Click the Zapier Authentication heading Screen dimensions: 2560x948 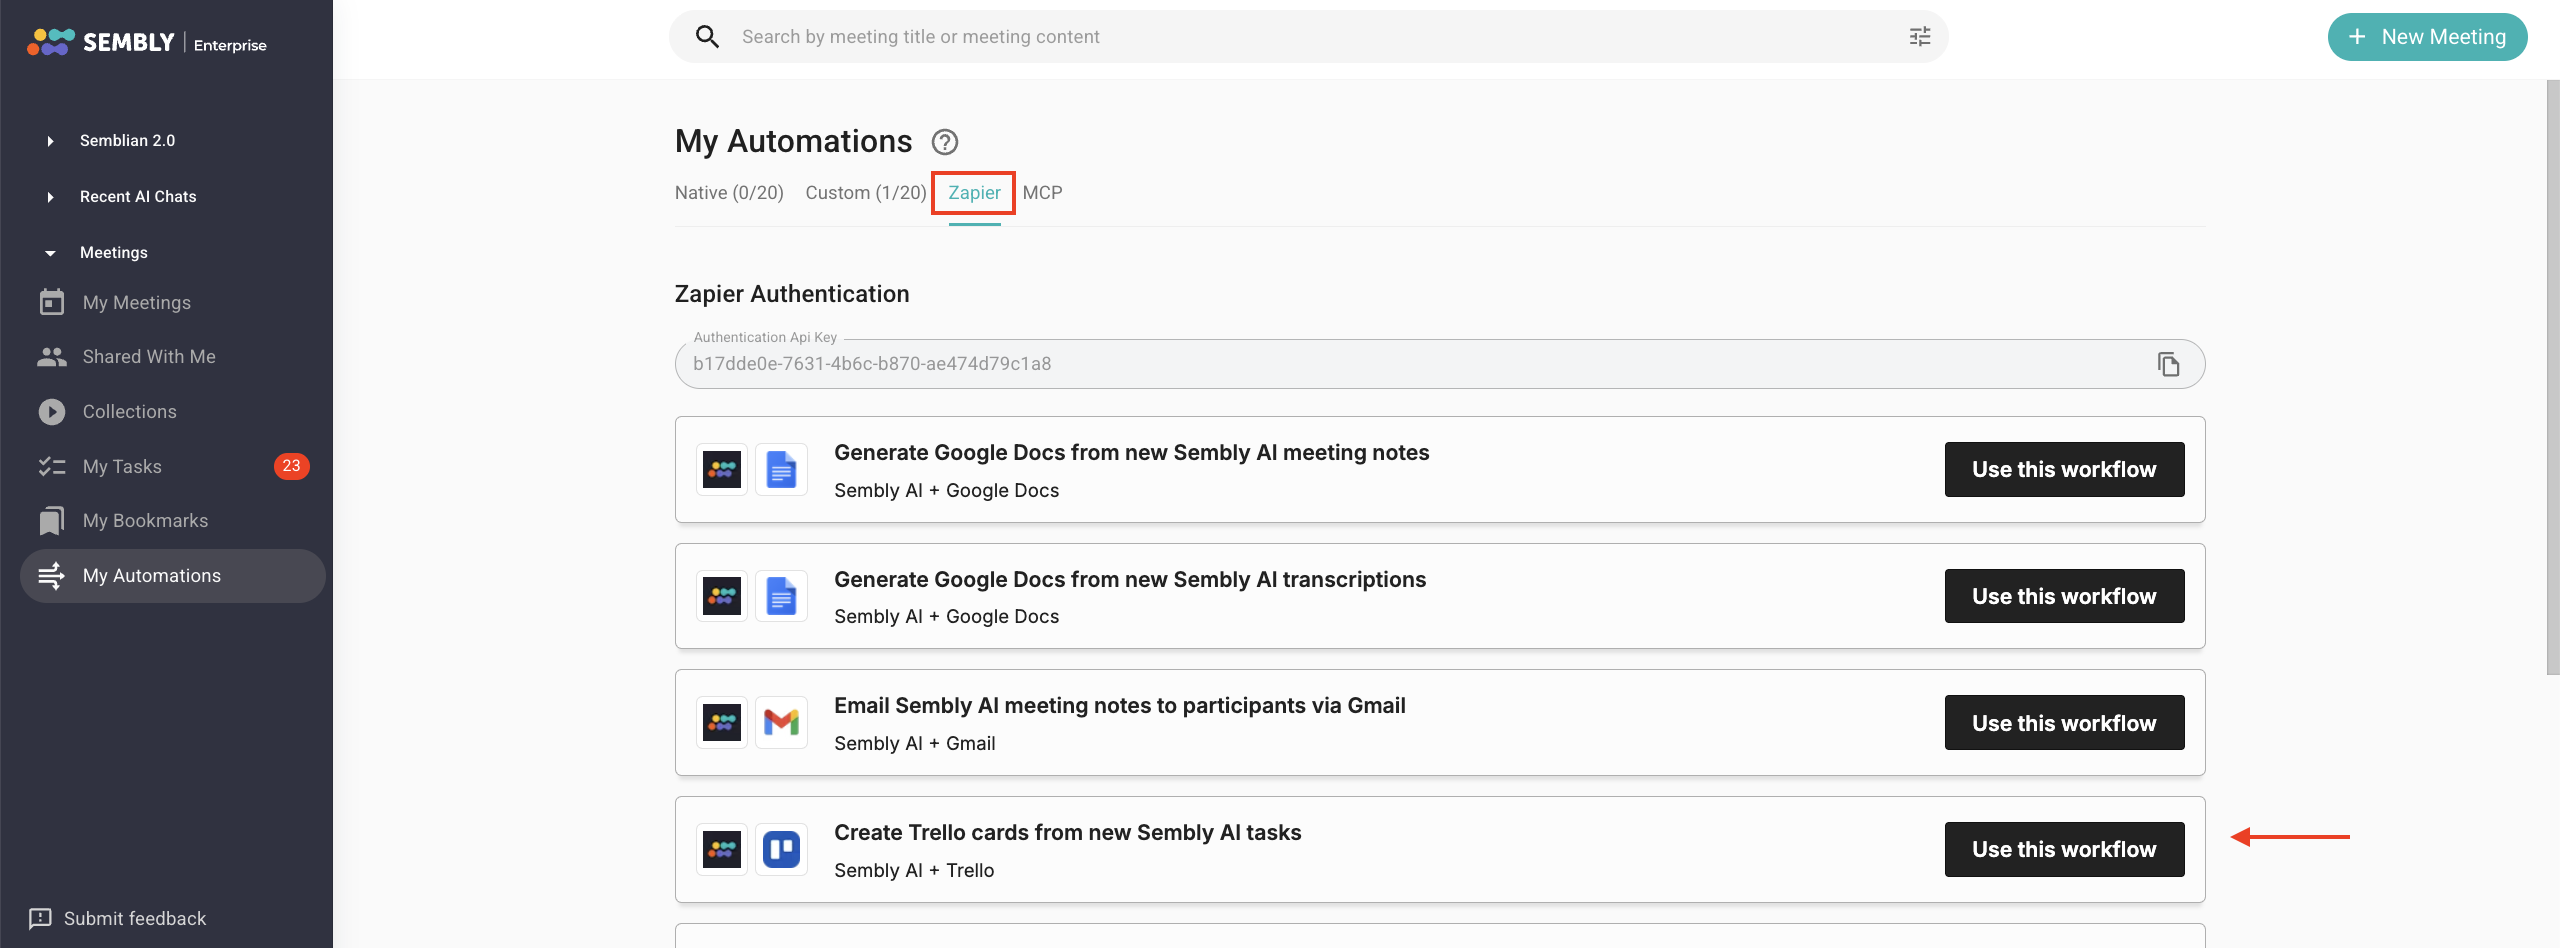(x=792, y=294)
